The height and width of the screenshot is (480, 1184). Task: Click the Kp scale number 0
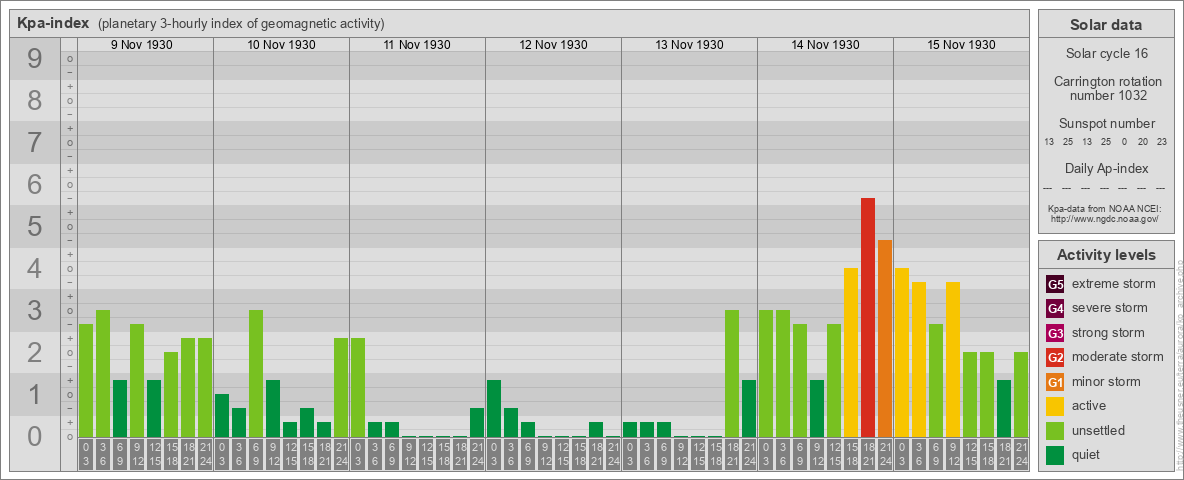(x=35, y=436)
